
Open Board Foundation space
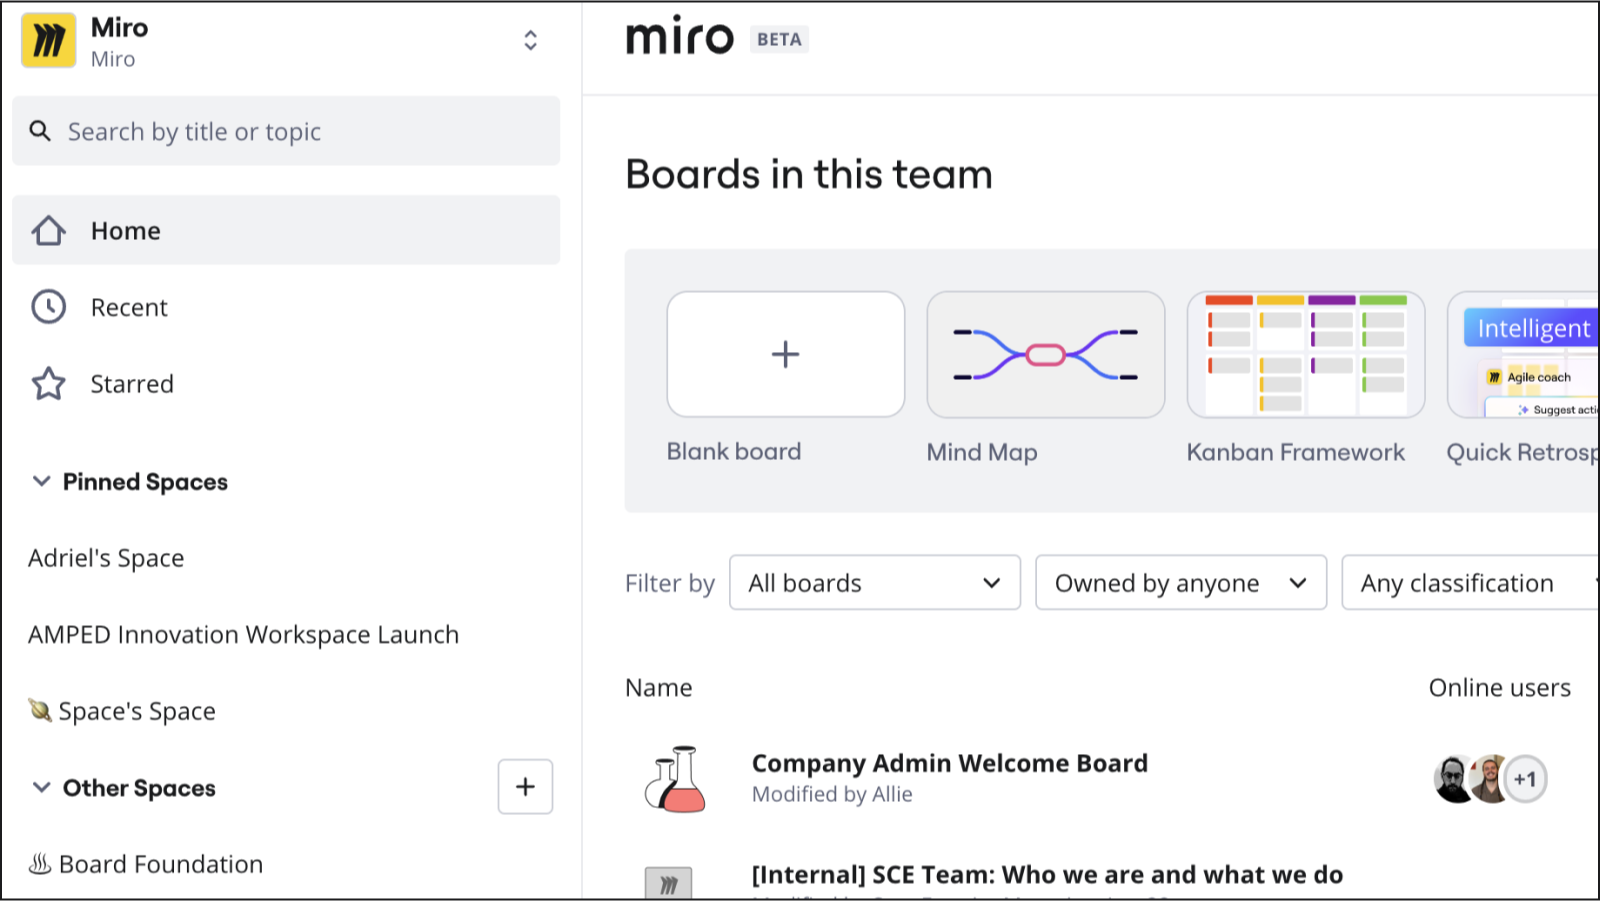[x=160, y=863]
